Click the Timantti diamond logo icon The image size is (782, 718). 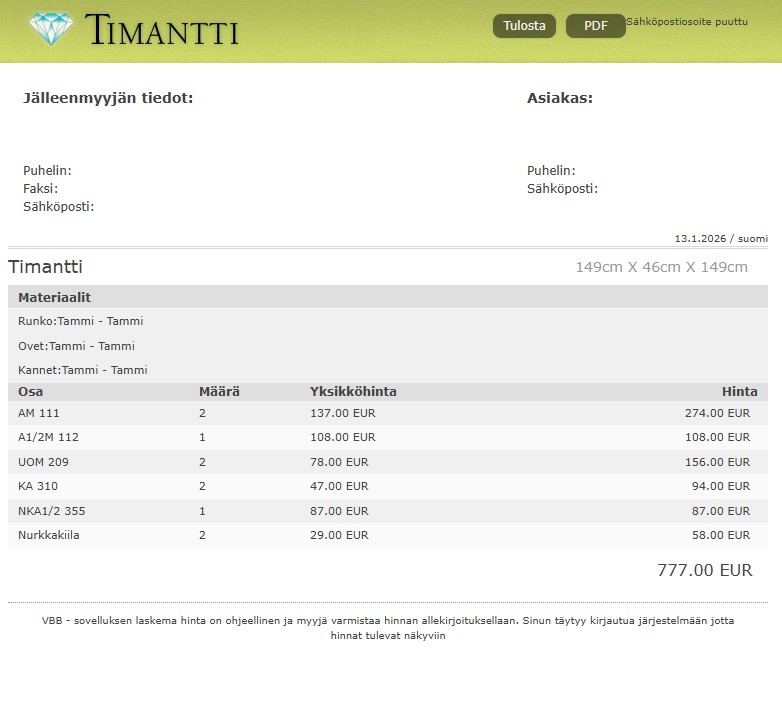51,29
